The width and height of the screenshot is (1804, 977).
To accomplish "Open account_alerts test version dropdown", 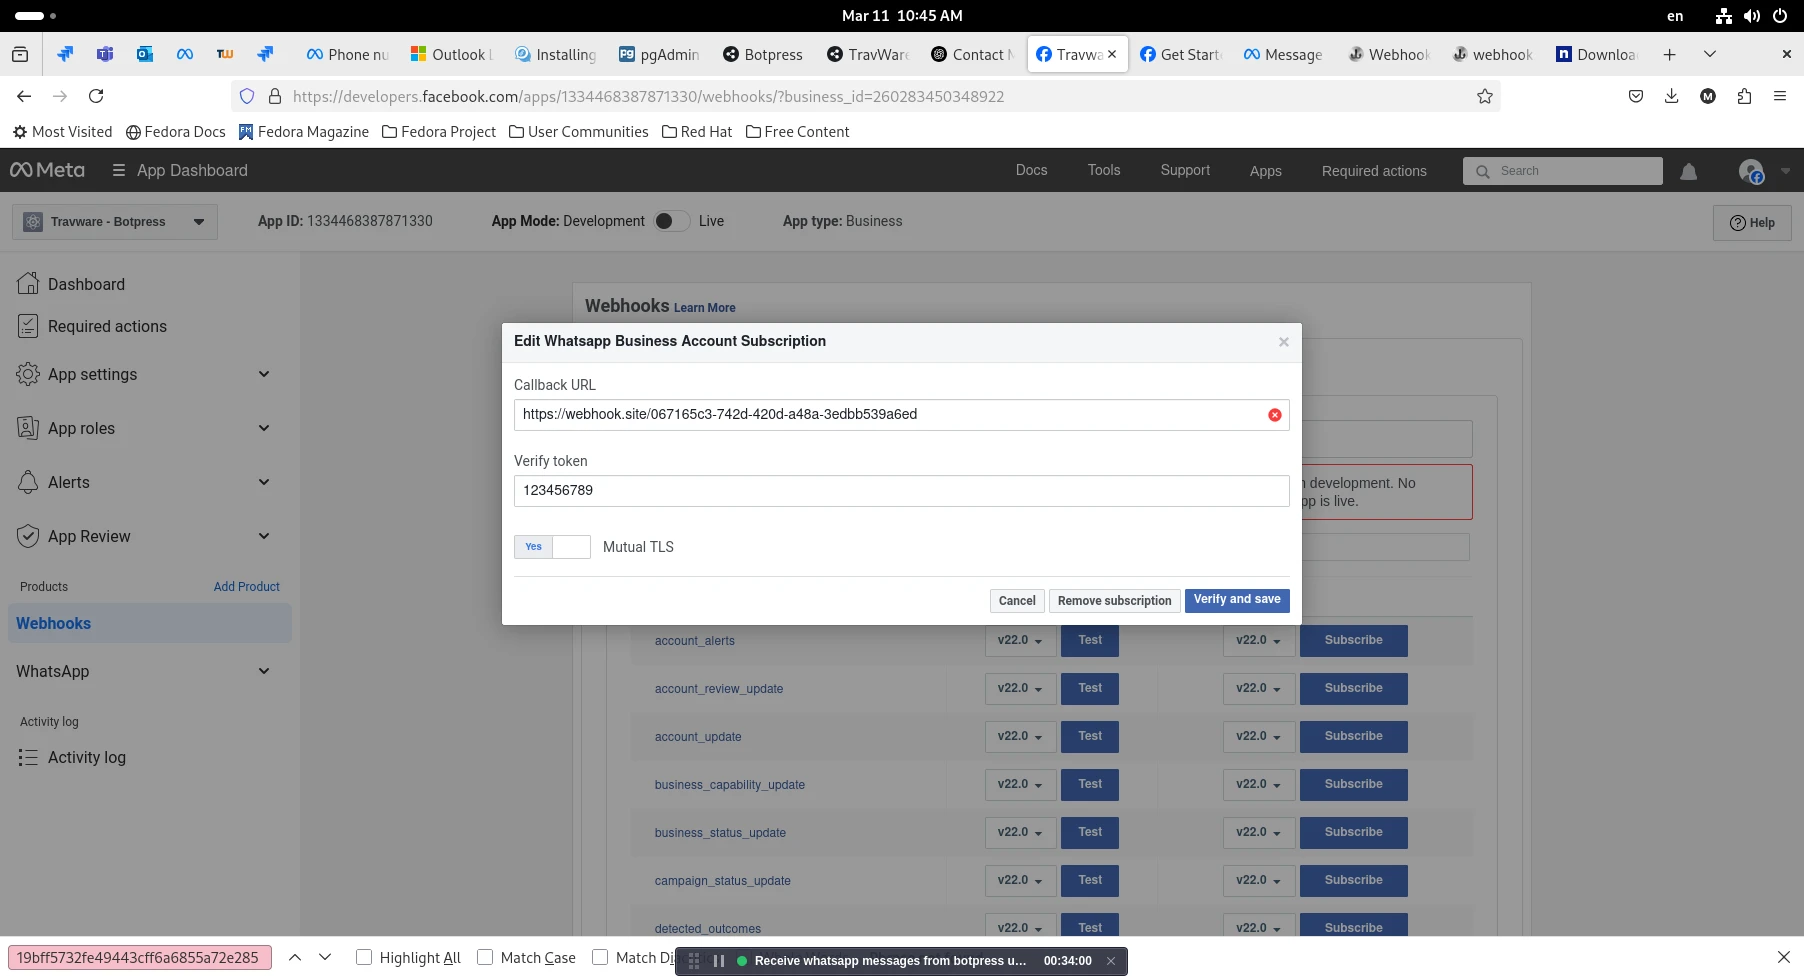I will tap(1020, 640).
